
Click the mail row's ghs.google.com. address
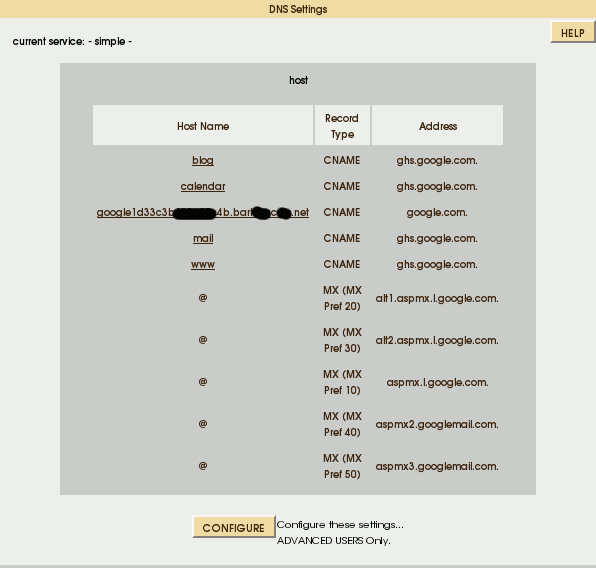[x=437, y=238]
